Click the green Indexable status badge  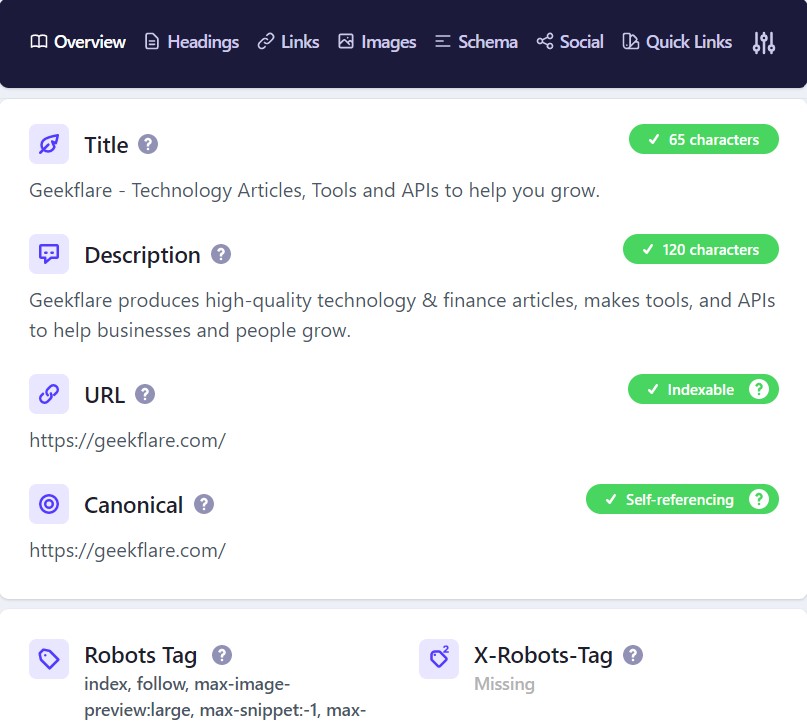(x=690, y=389)
